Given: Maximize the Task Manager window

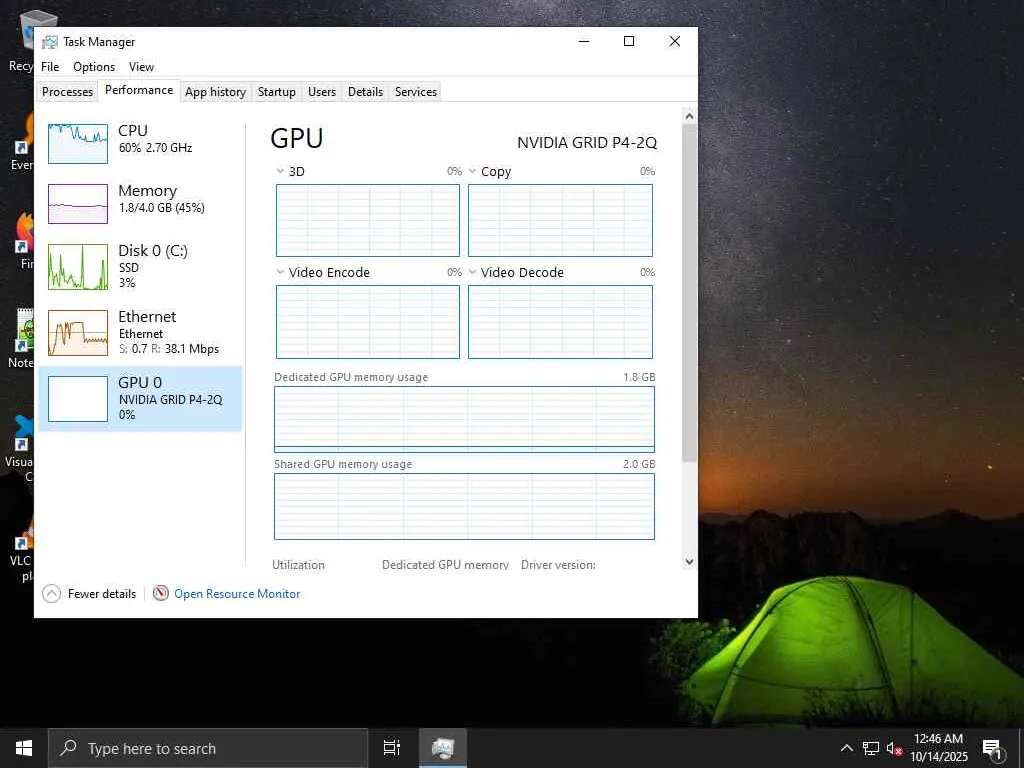Looking at the screenshot, I should coord(629,41).
